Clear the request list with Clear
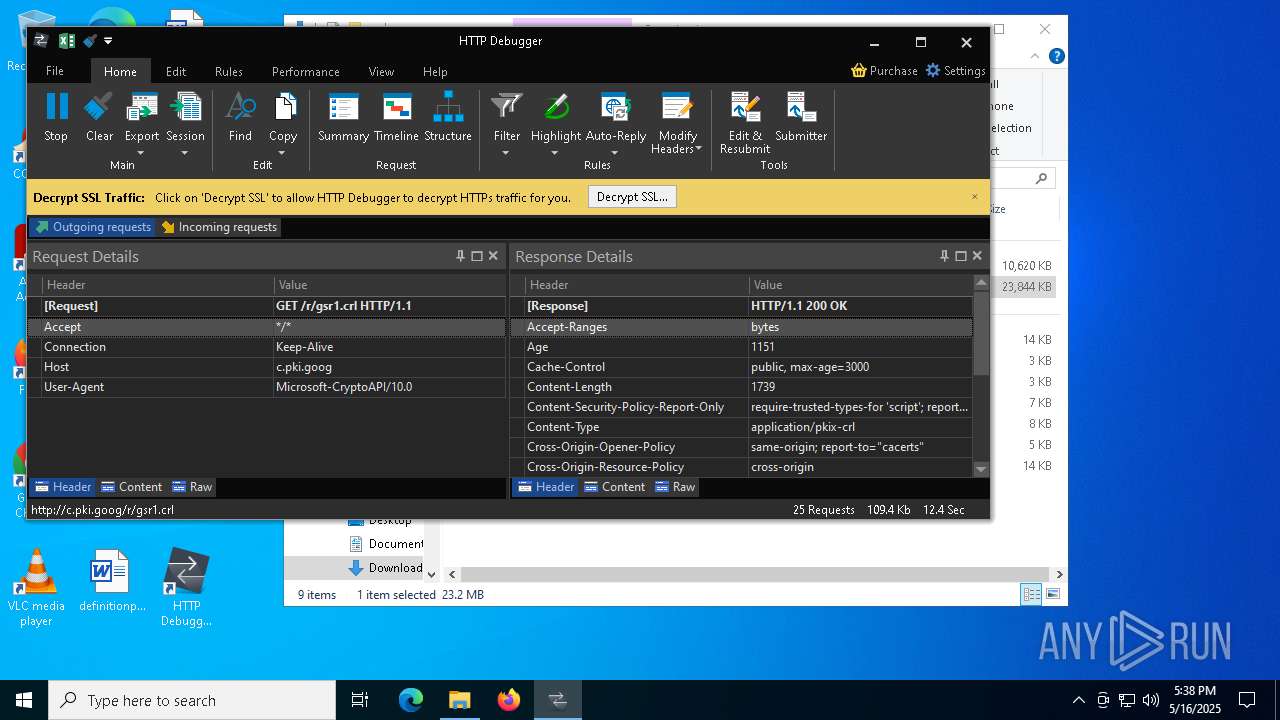 pyautogui.click(x=99, y=106)
